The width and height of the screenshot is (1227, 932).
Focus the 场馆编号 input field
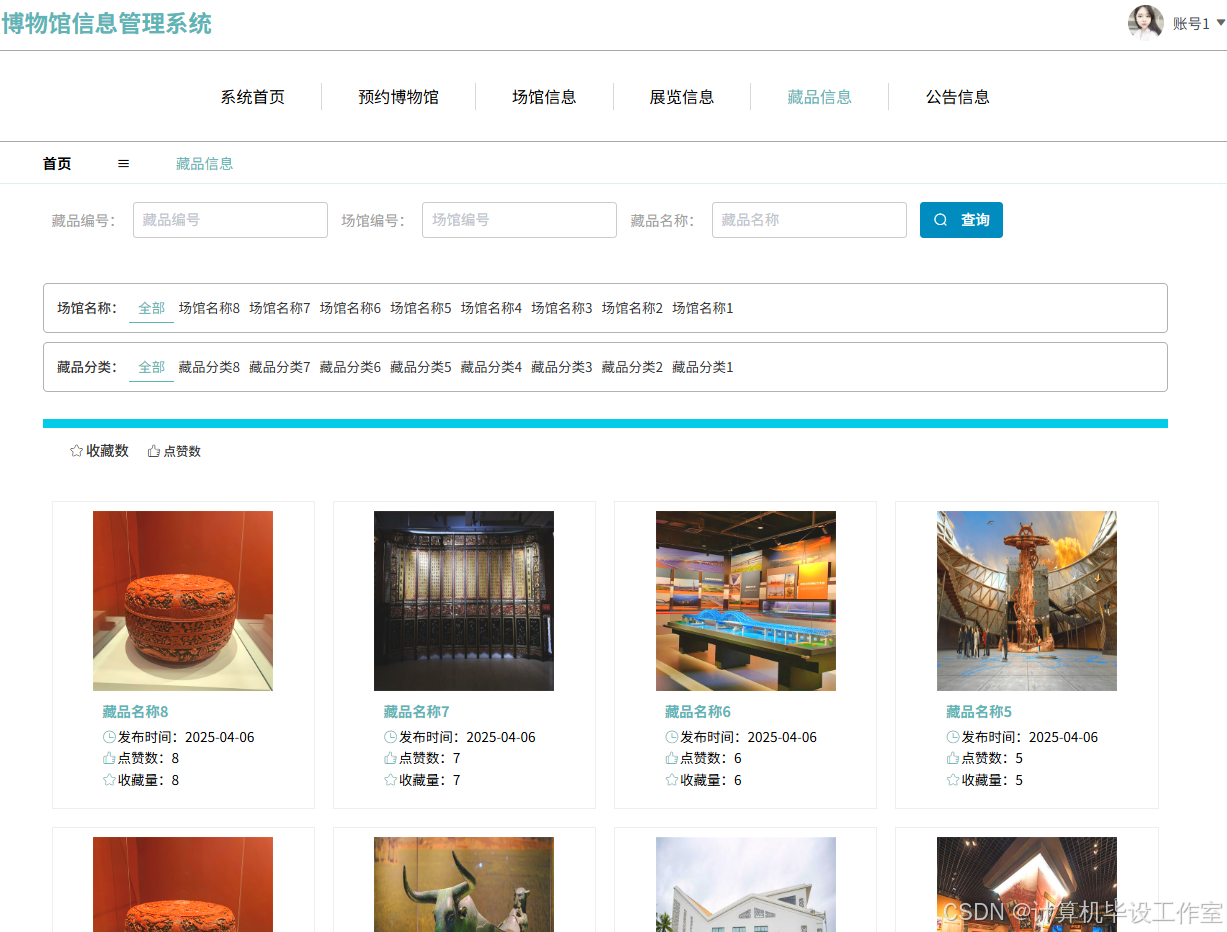point(519,220)
